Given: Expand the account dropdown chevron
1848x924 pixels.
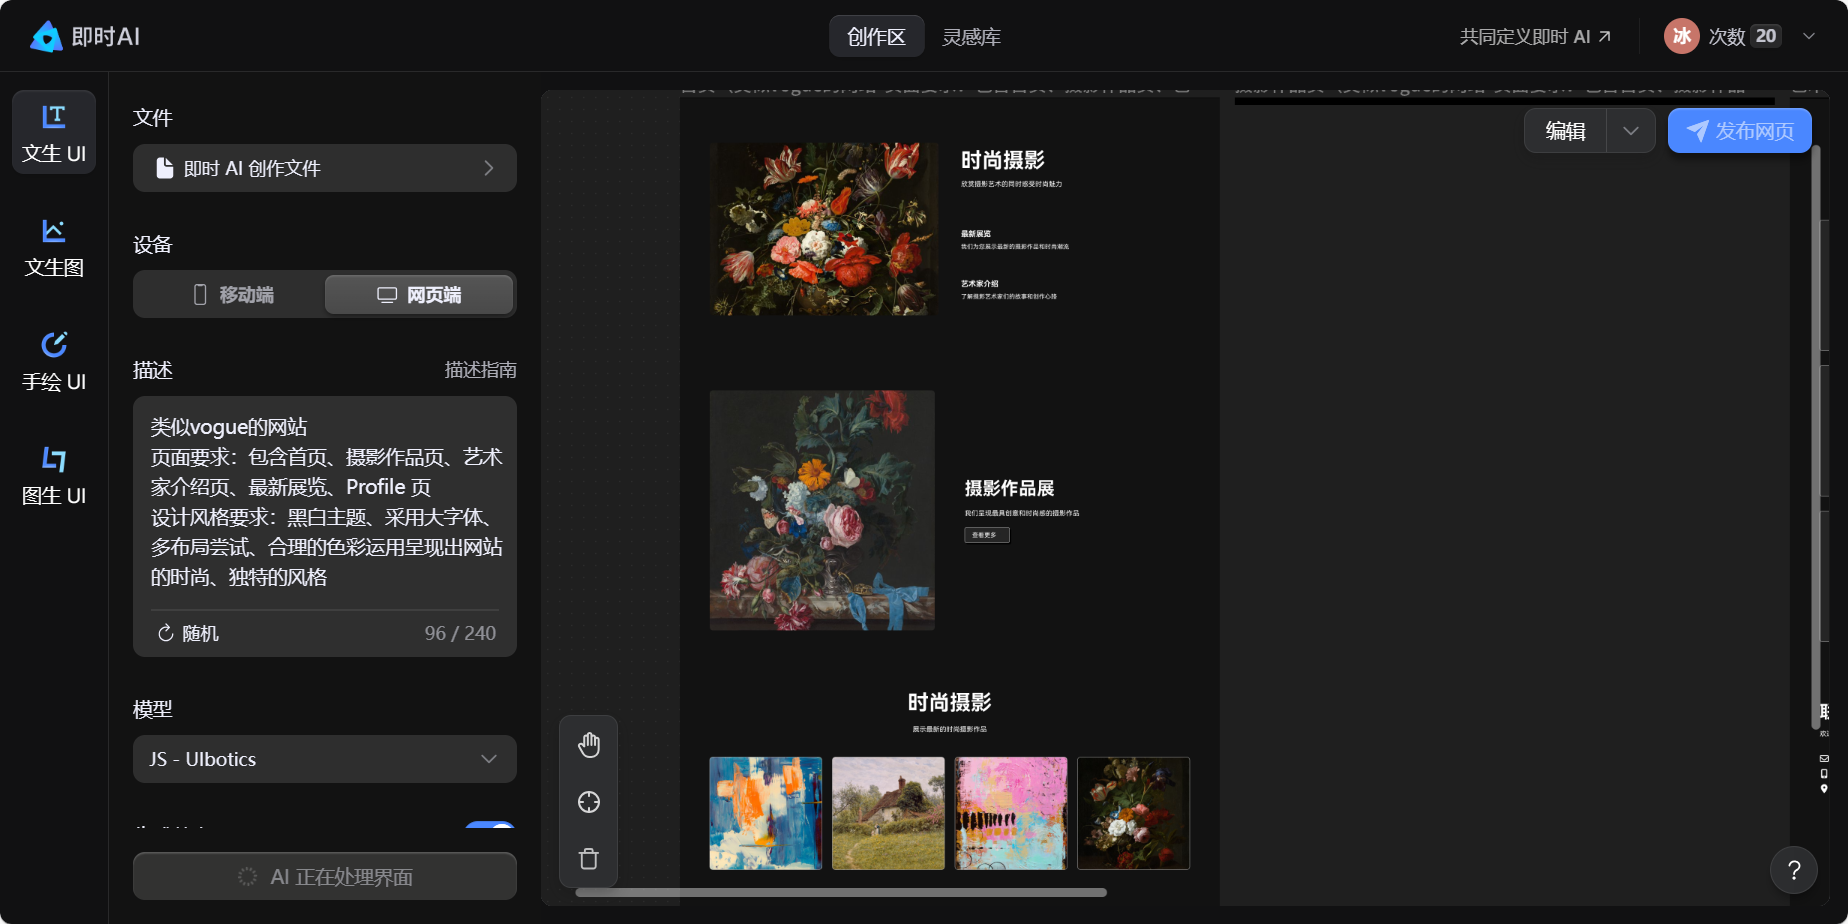Looking at the screenshot, I should [1809, 36].
